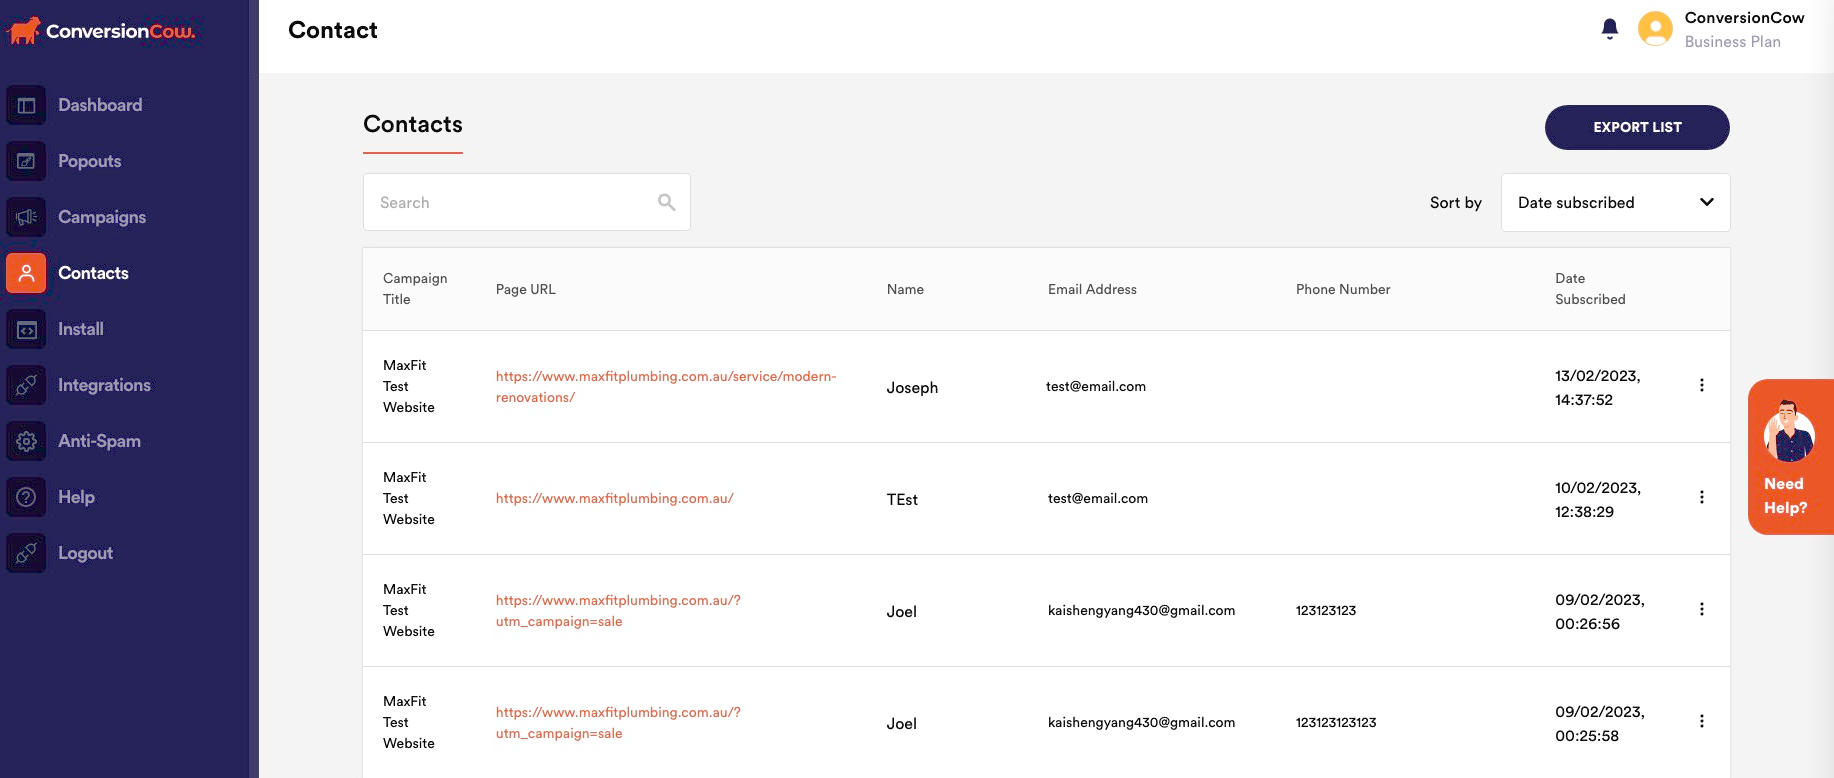Click kaishengyang430@gmail.com in 00:26:56 row
This screenshot has height=778, width=1834.
click(1141, 610)
